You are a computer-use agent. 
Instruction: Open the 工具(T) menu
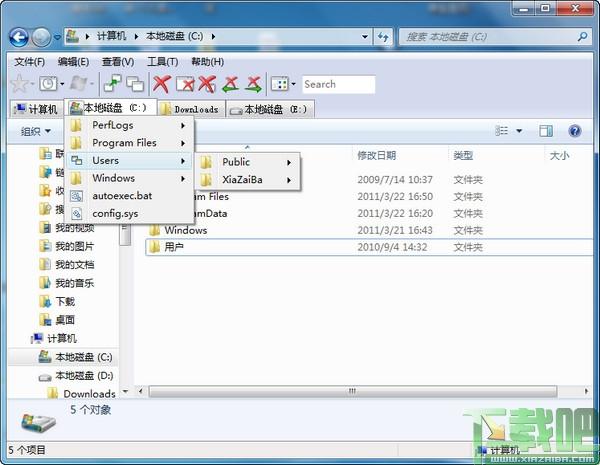click(x=163, y=62)
